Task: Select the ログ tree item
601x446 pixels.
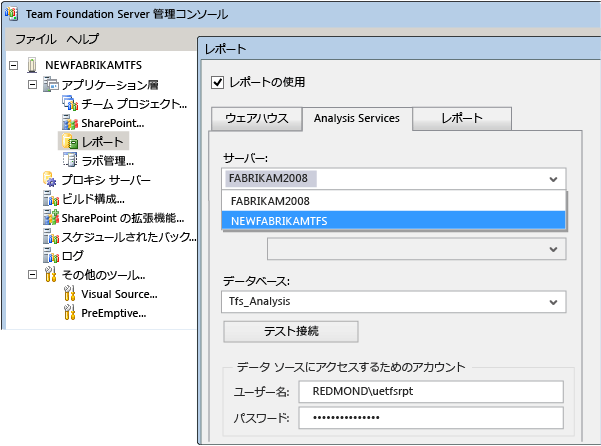Action: pos(73,256)
